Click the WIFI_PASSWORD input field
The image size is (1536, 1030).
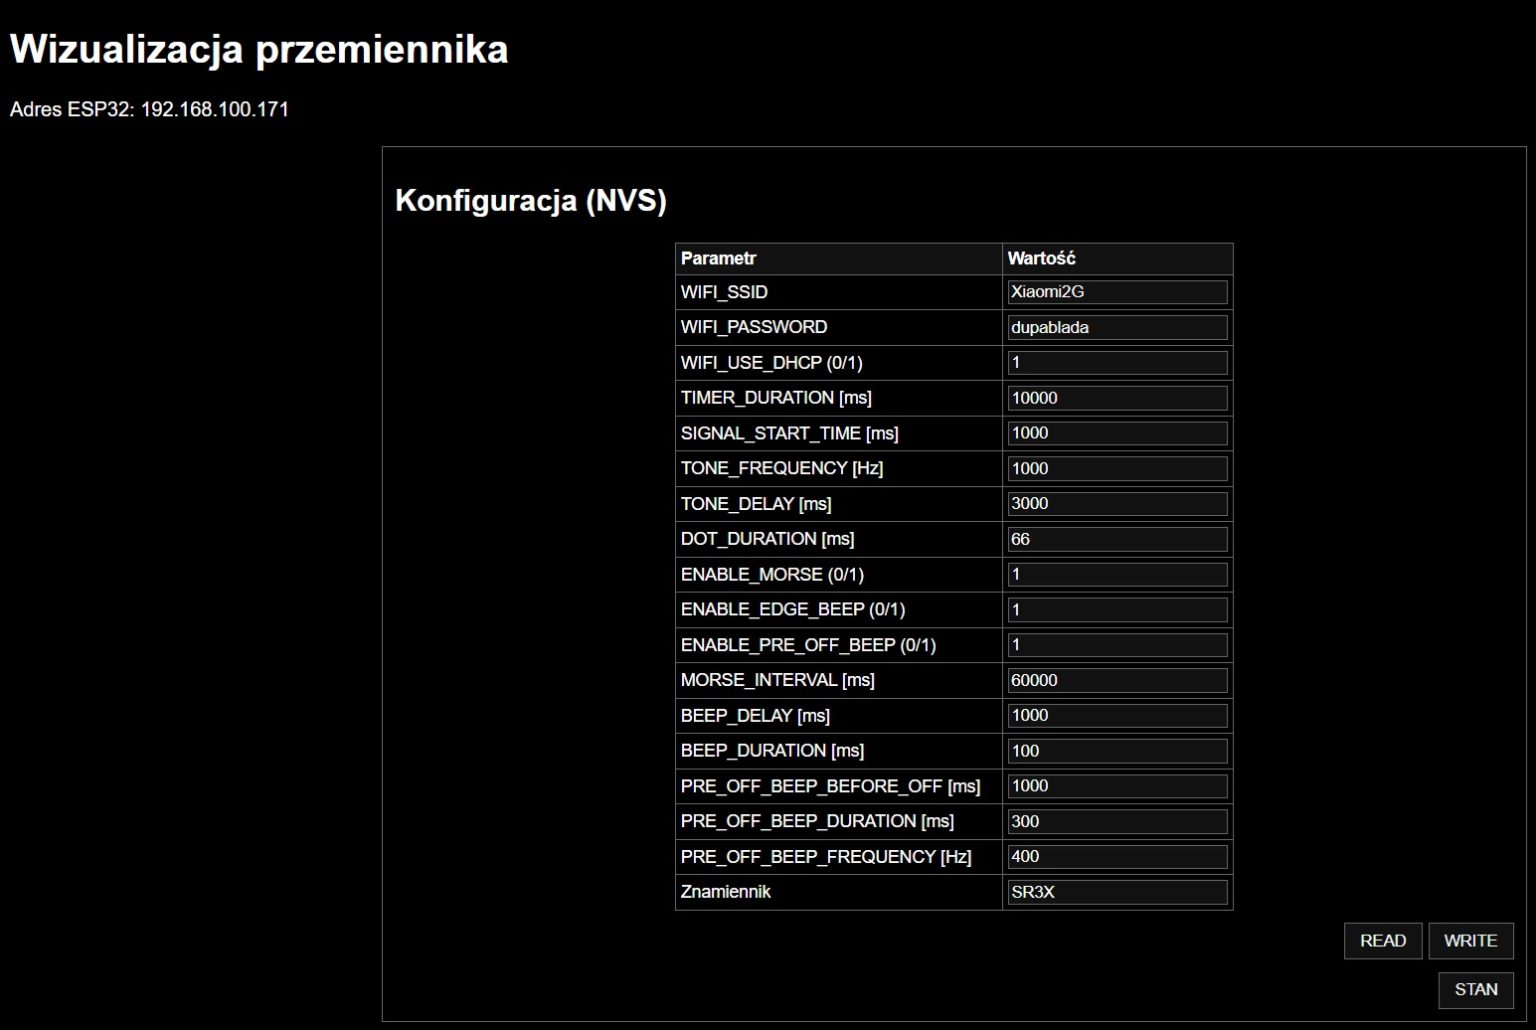coord(1117,327)
